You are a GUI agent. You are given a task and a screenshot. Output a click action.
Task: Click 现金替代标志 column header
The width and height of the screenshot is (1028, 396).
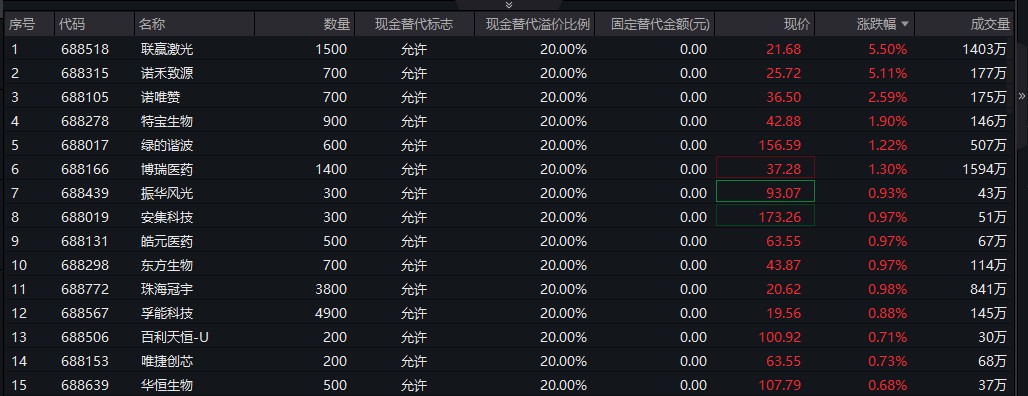pyautogui.click(x=414, y=24)
